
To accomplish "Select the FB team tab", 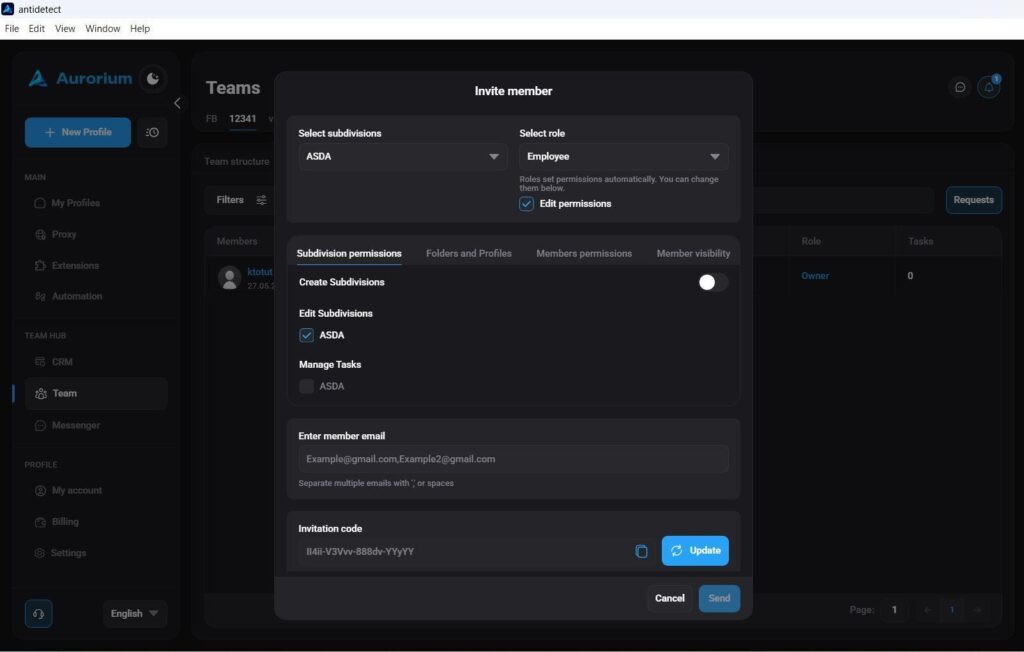I will coord(211,119).
